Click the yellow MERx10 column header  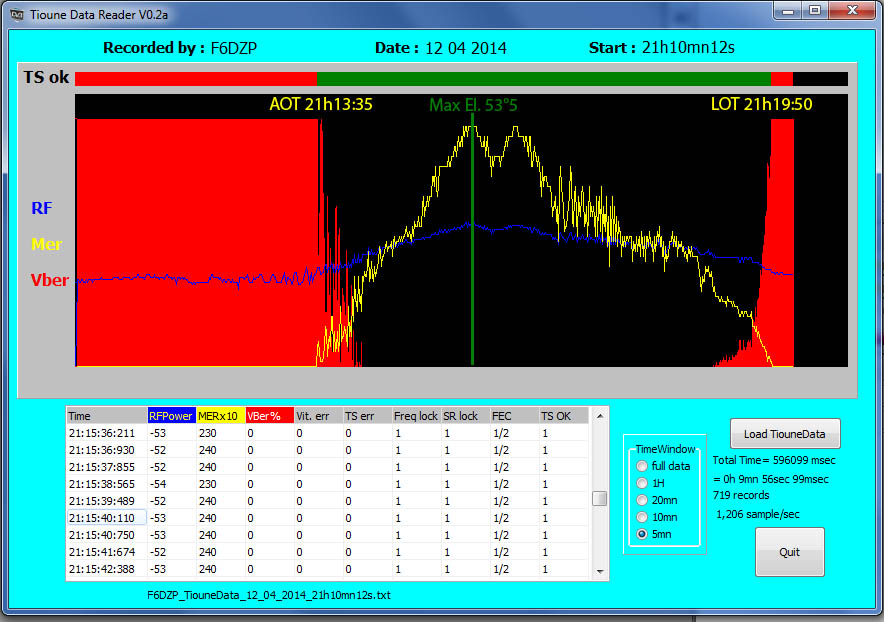(x=220, y=416)
